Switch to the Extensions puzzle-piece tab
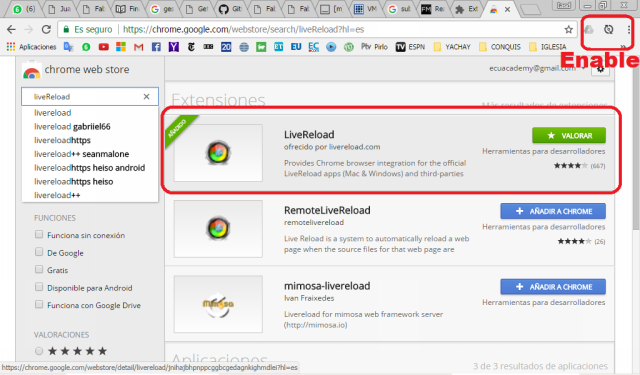The height and width of the screenshot is (375, 640). 467,9
